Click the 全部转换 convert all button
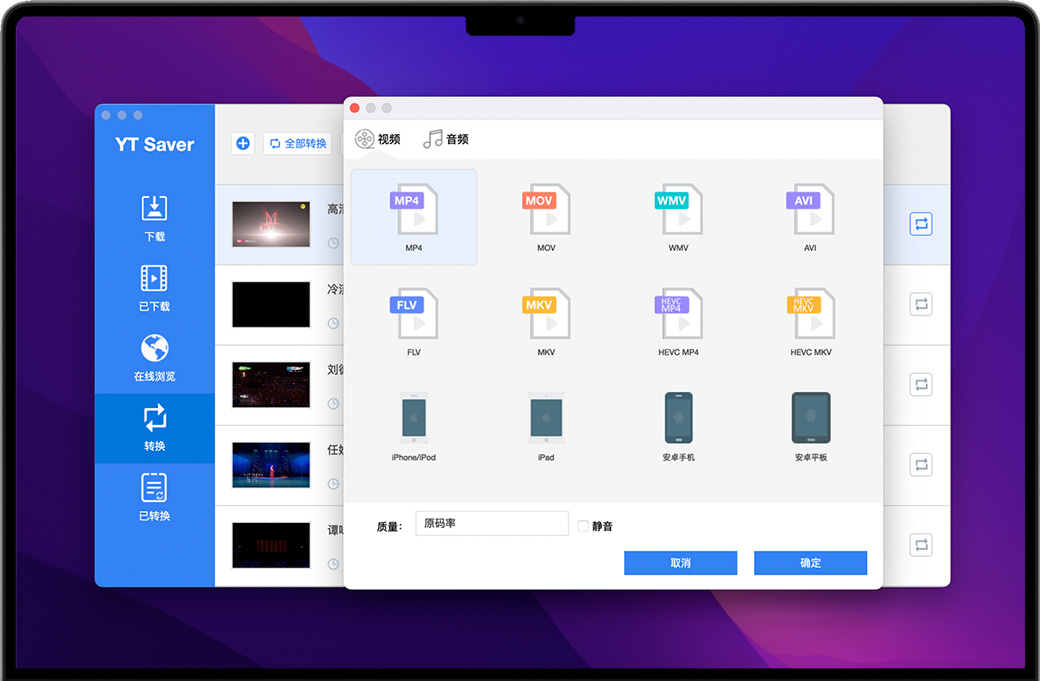Image resolution: width=1040 pixels, height=681 pixels. pos(298,144)
